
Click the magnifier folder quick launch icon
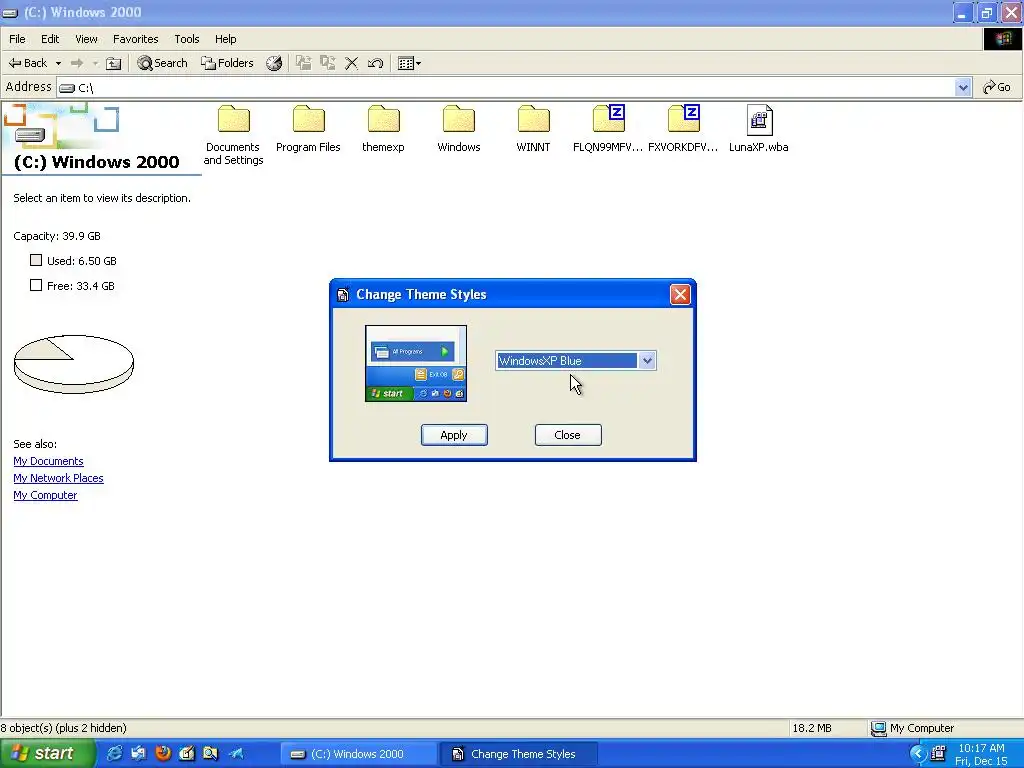210,754
